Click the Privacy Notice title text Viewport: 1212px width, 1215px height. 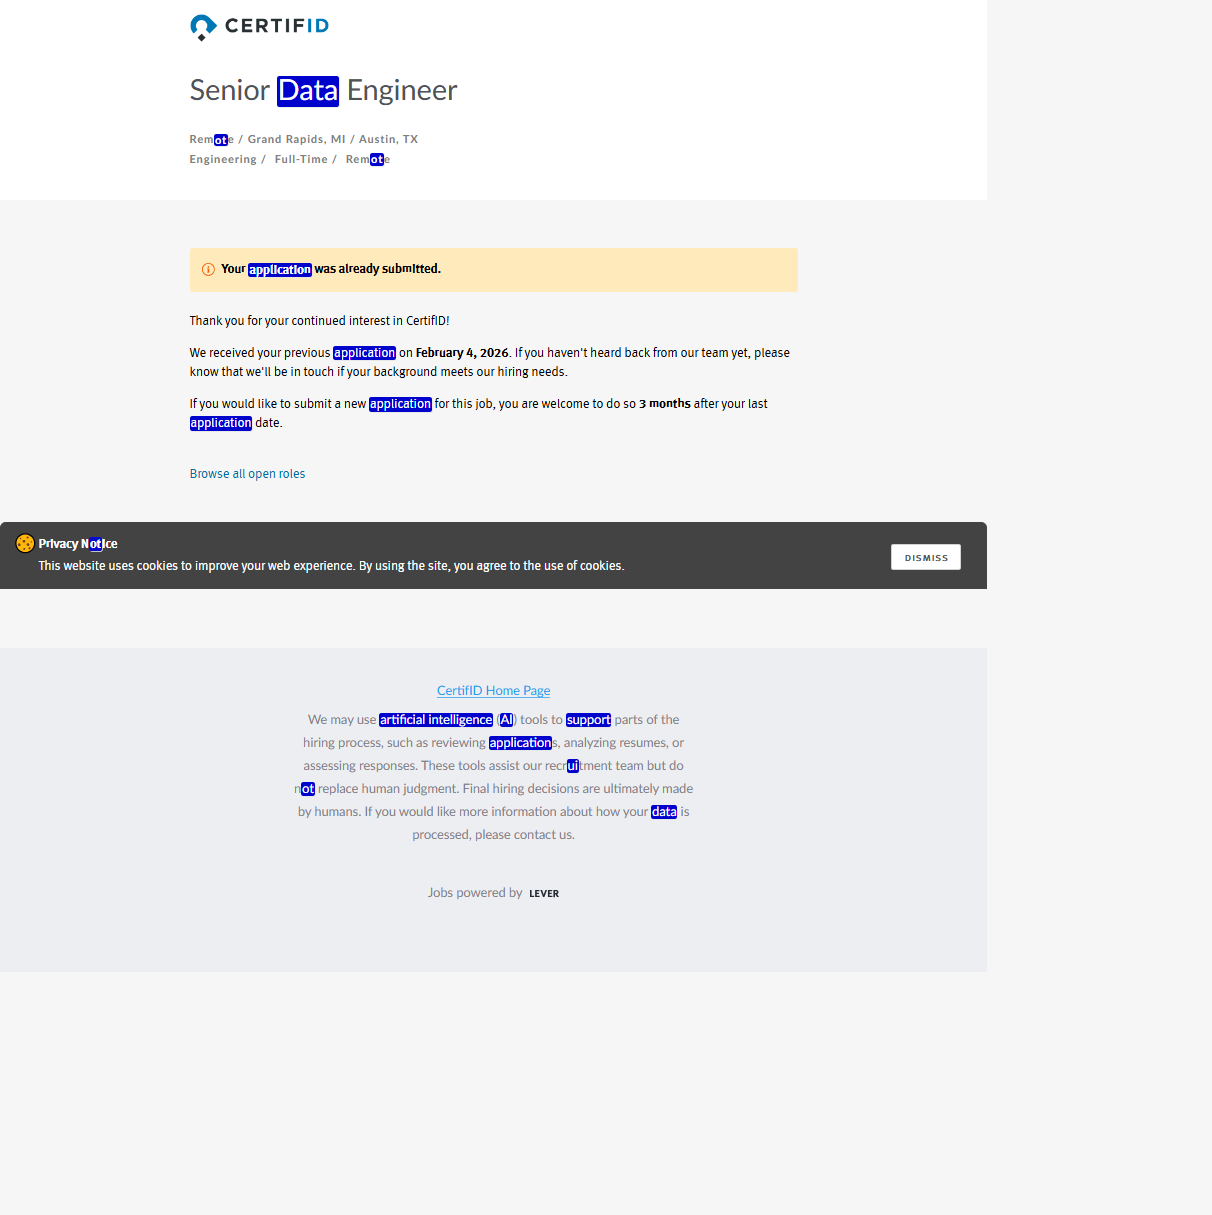[x=78, y=544]
